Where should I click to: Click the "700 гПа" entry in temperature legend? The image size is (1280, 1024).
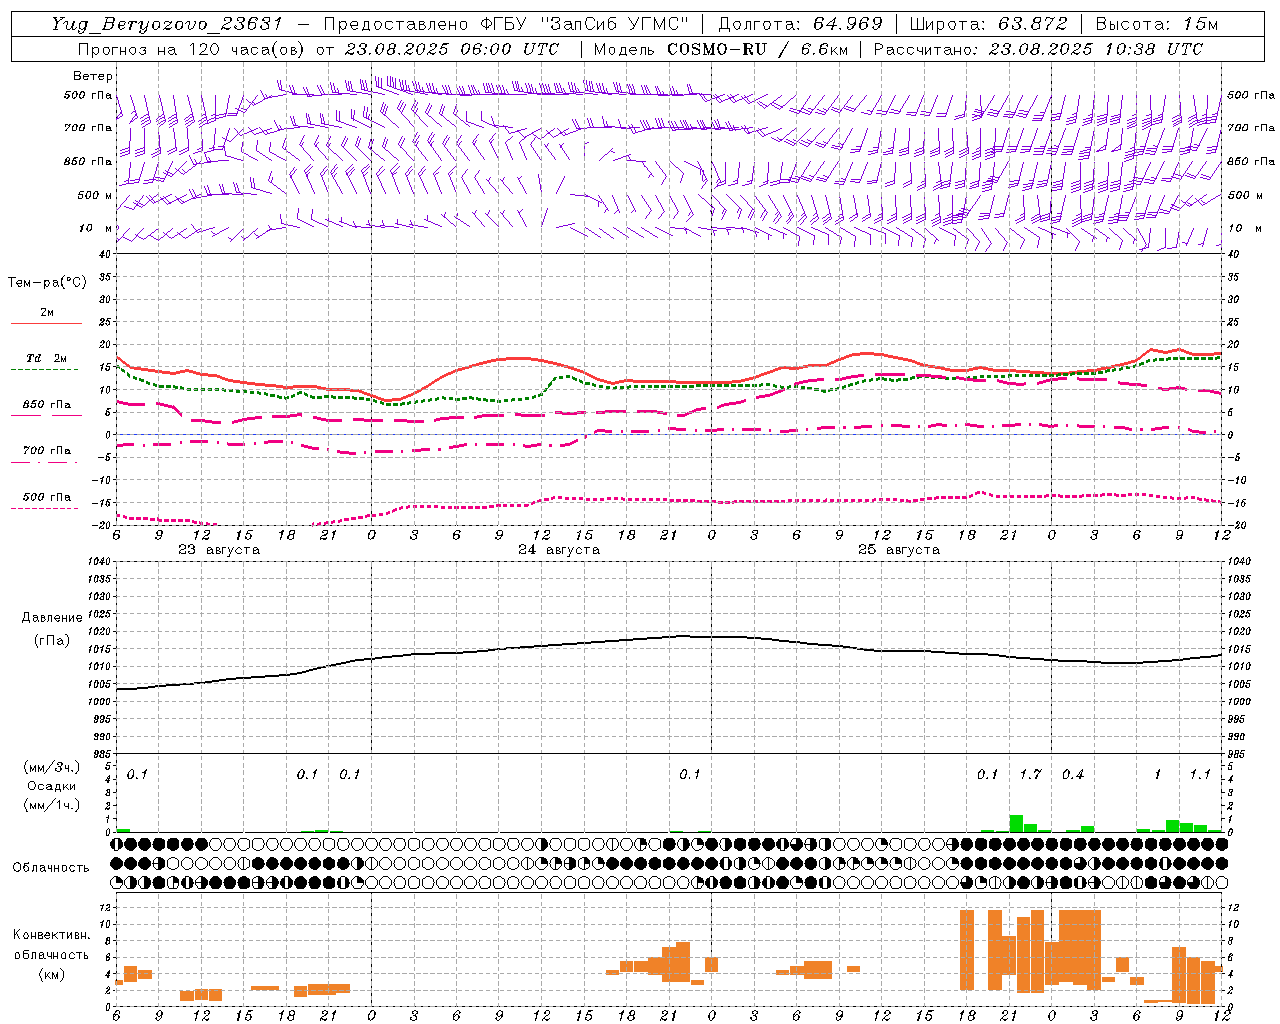[47, 450]
